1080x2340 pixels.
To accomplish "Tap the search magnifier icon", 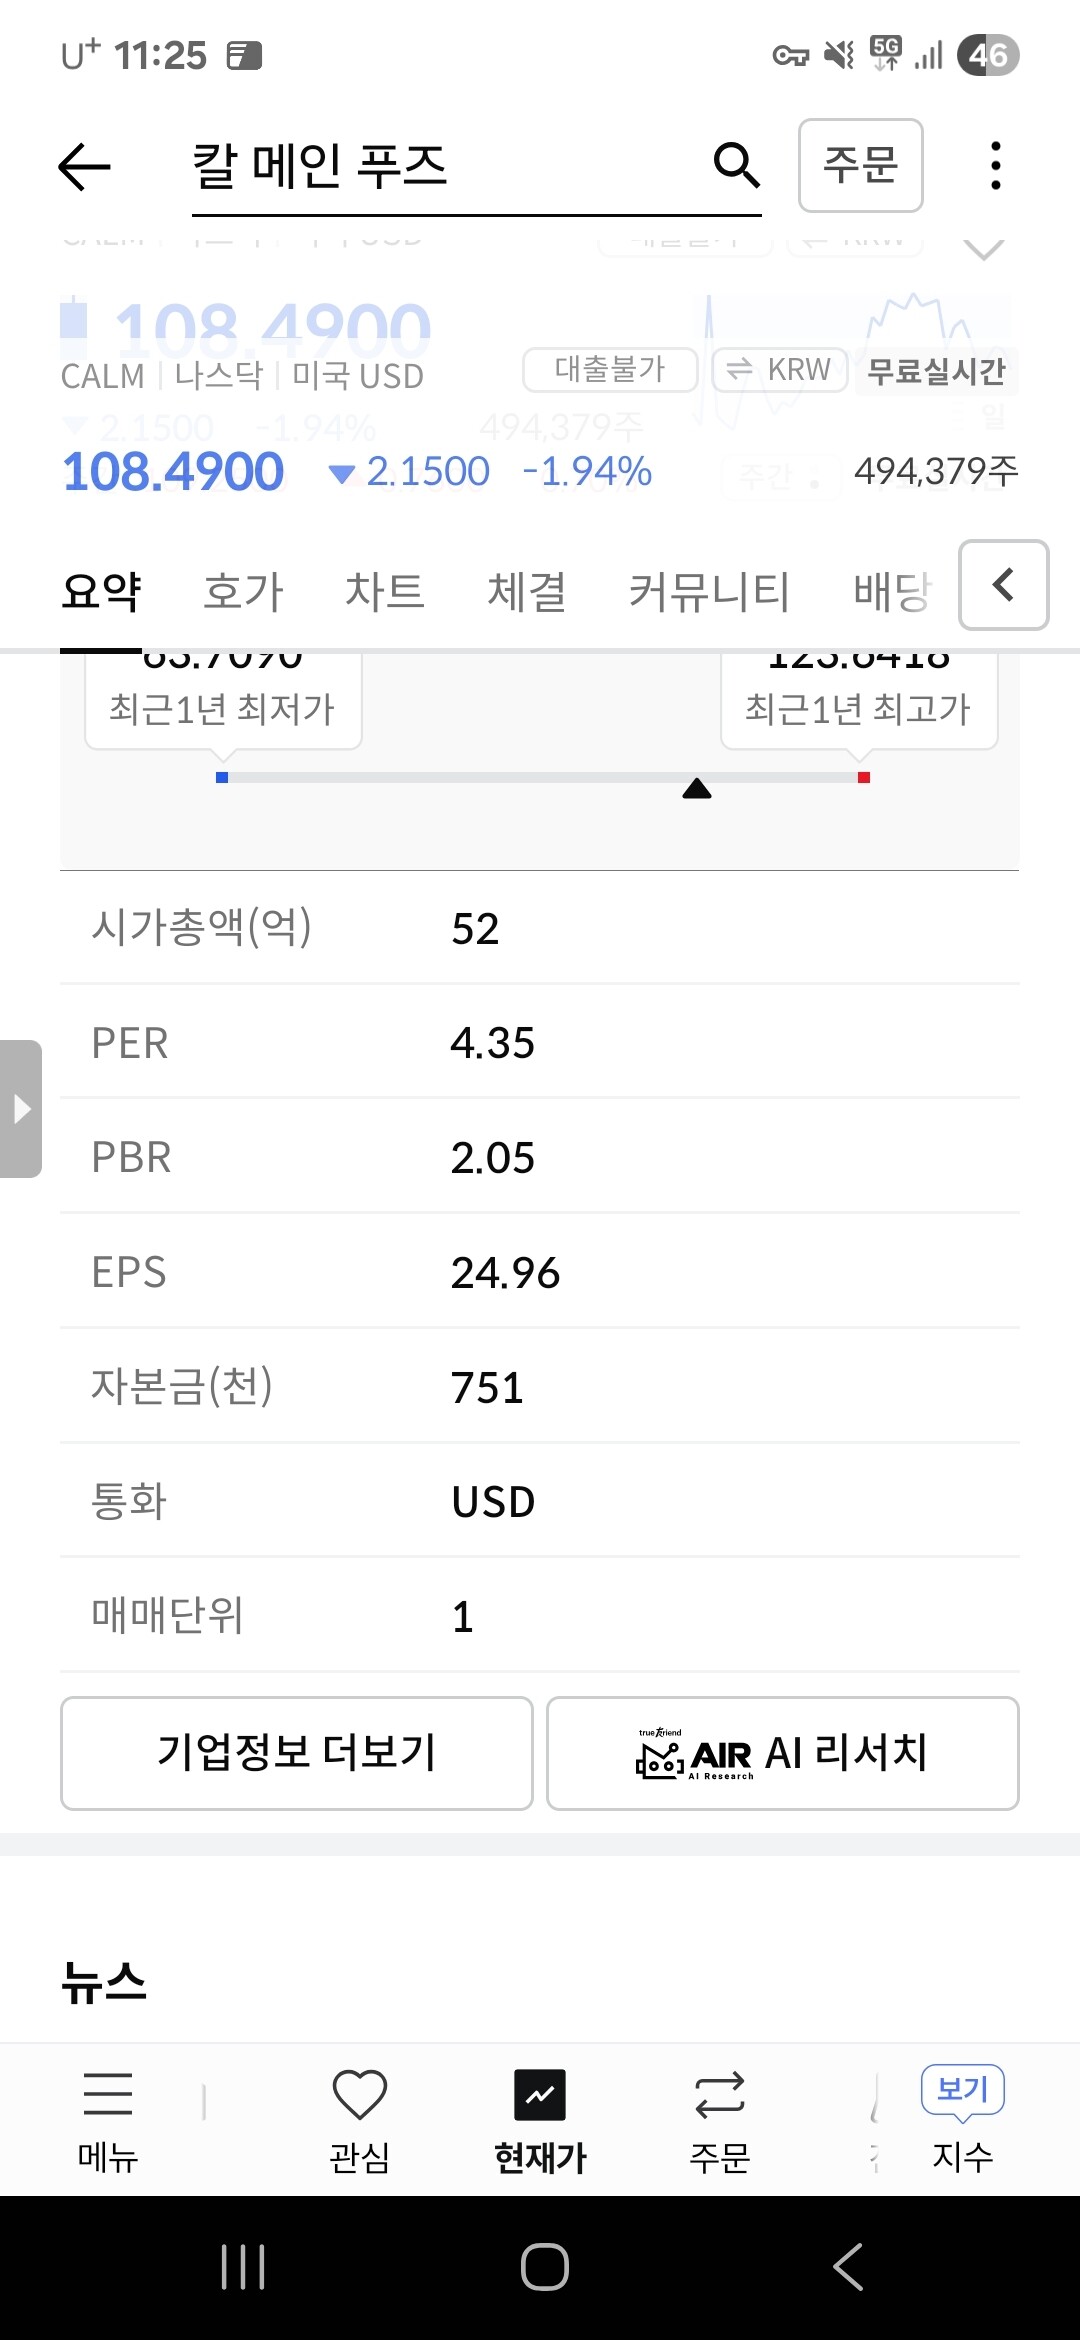I will pos(737,165).
